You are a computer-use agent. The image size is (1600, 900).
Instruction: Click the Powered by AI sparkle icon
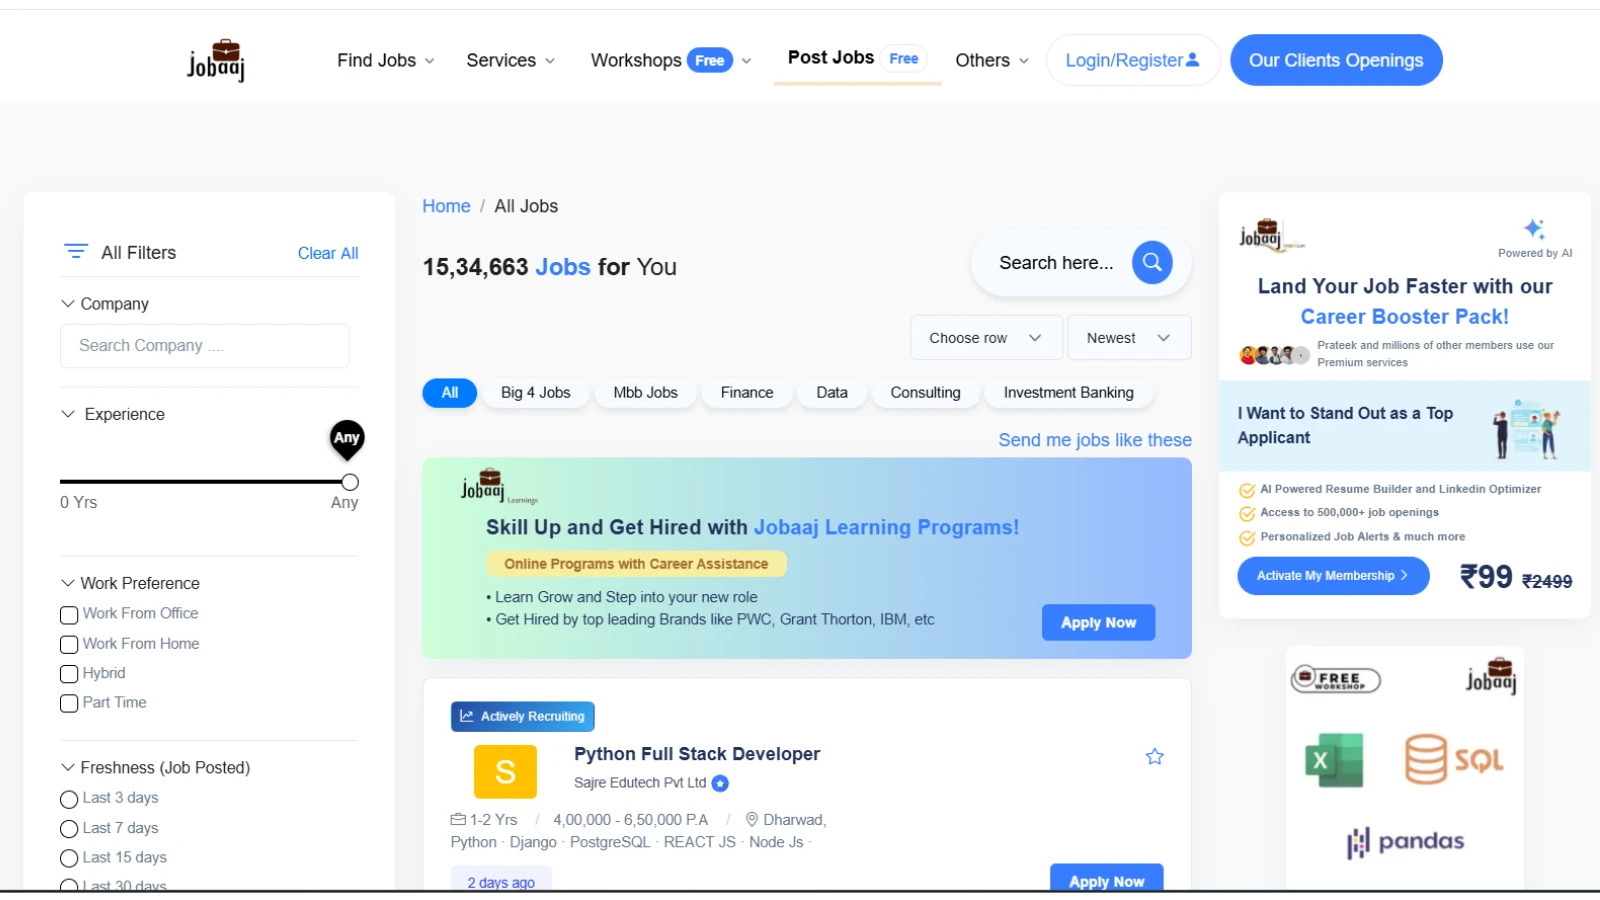[x=1534, y=229]
